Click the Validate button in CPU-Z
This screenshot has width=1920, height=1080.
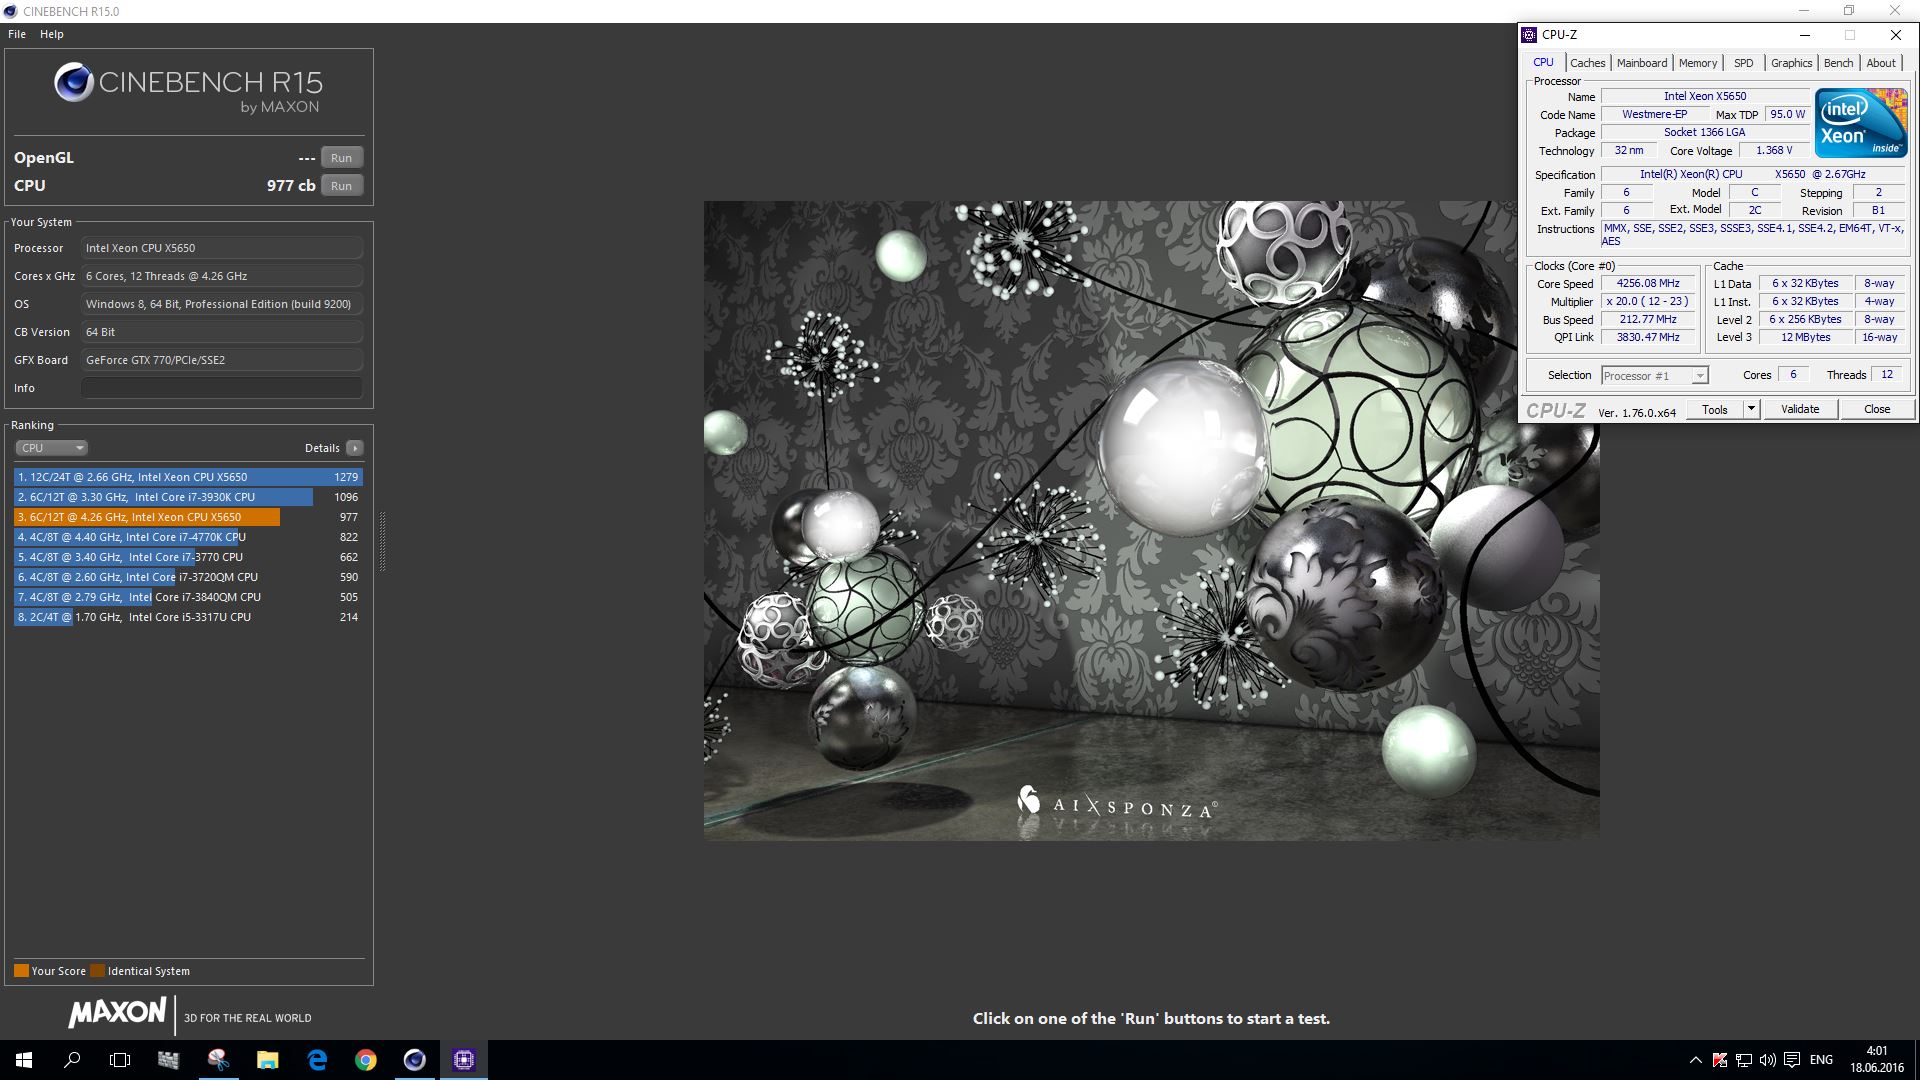1799,409
